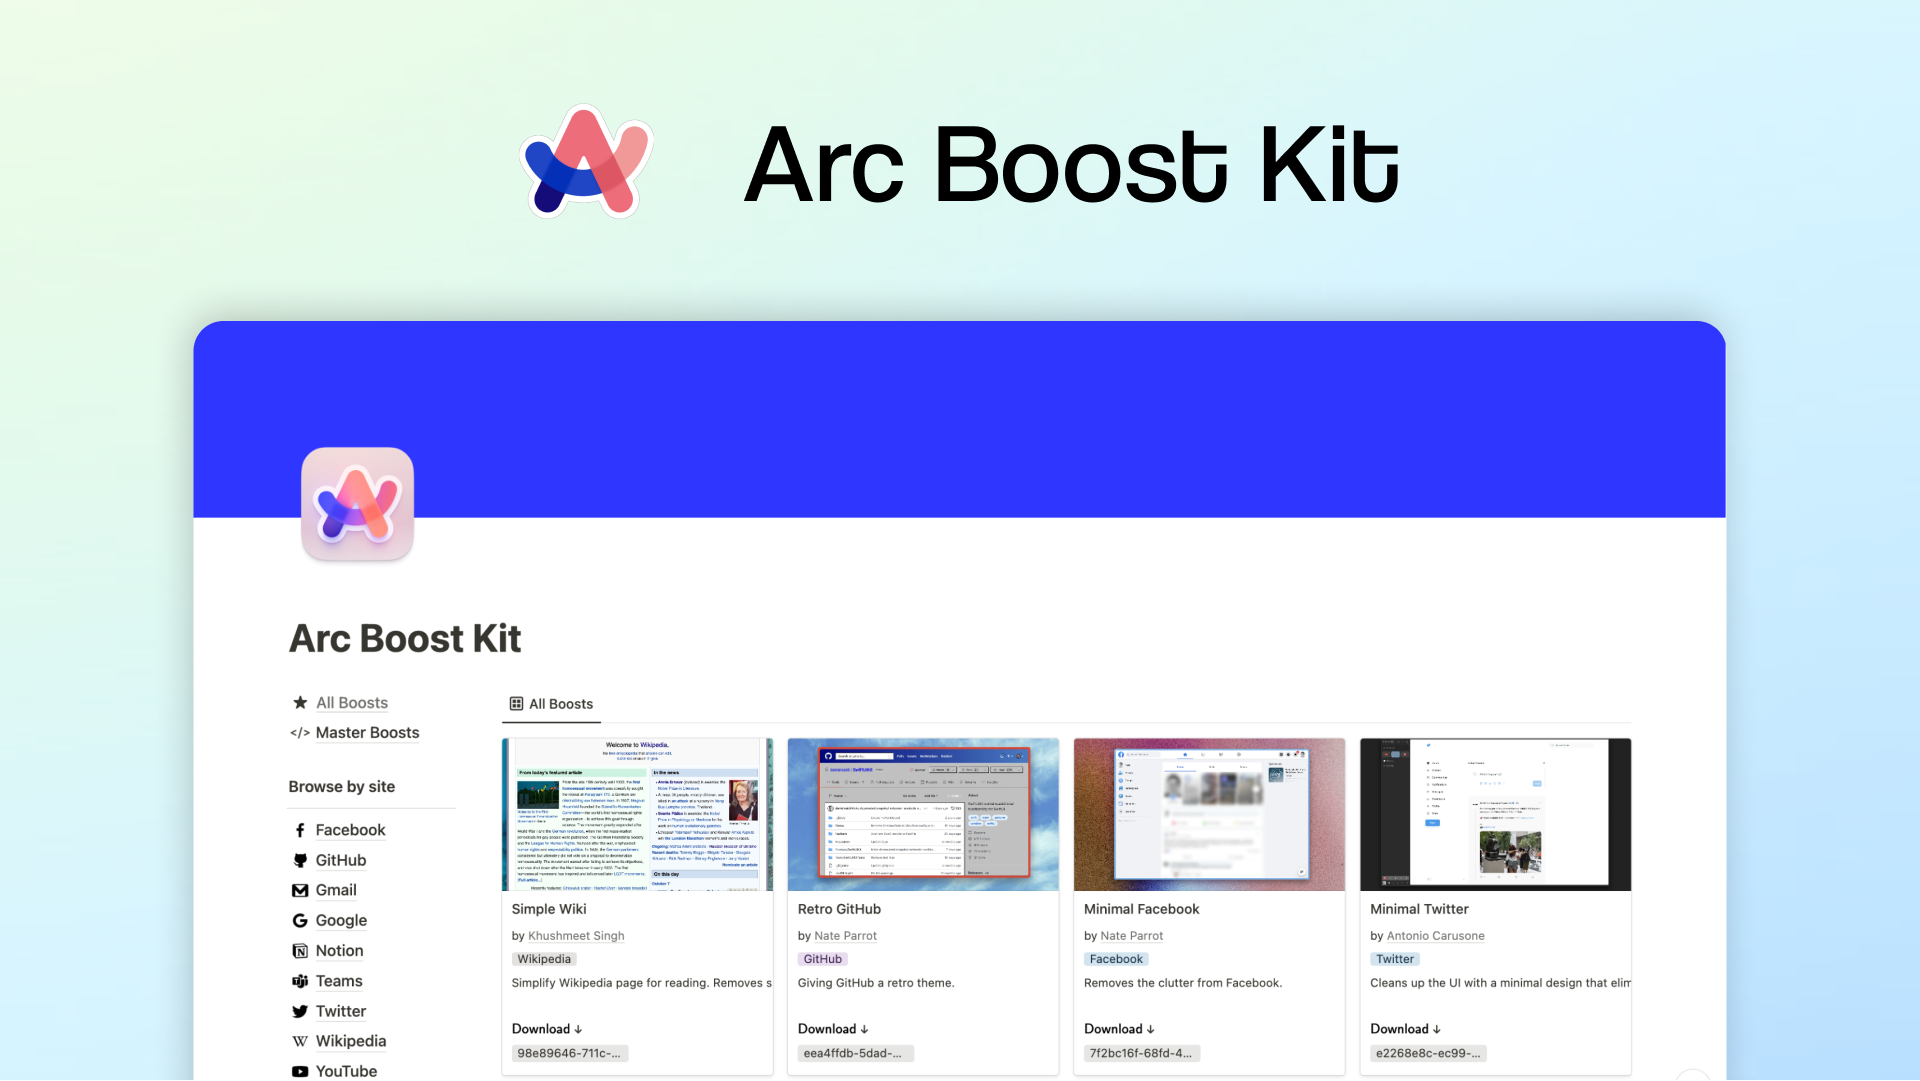Viewport: 1920px width, 1081px height.
Task: Open the Minimal Twitter card title
Action: click(x=1419, y=909)
